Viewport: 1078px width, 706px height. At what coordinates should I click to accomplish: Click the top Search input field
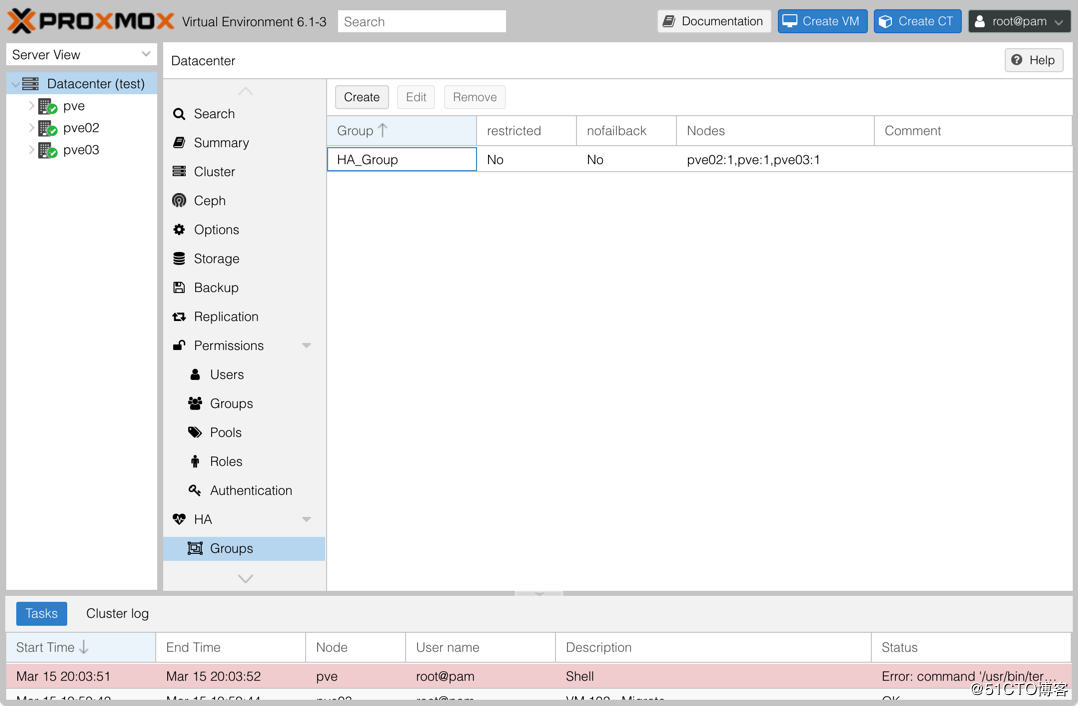click(421, 21)
